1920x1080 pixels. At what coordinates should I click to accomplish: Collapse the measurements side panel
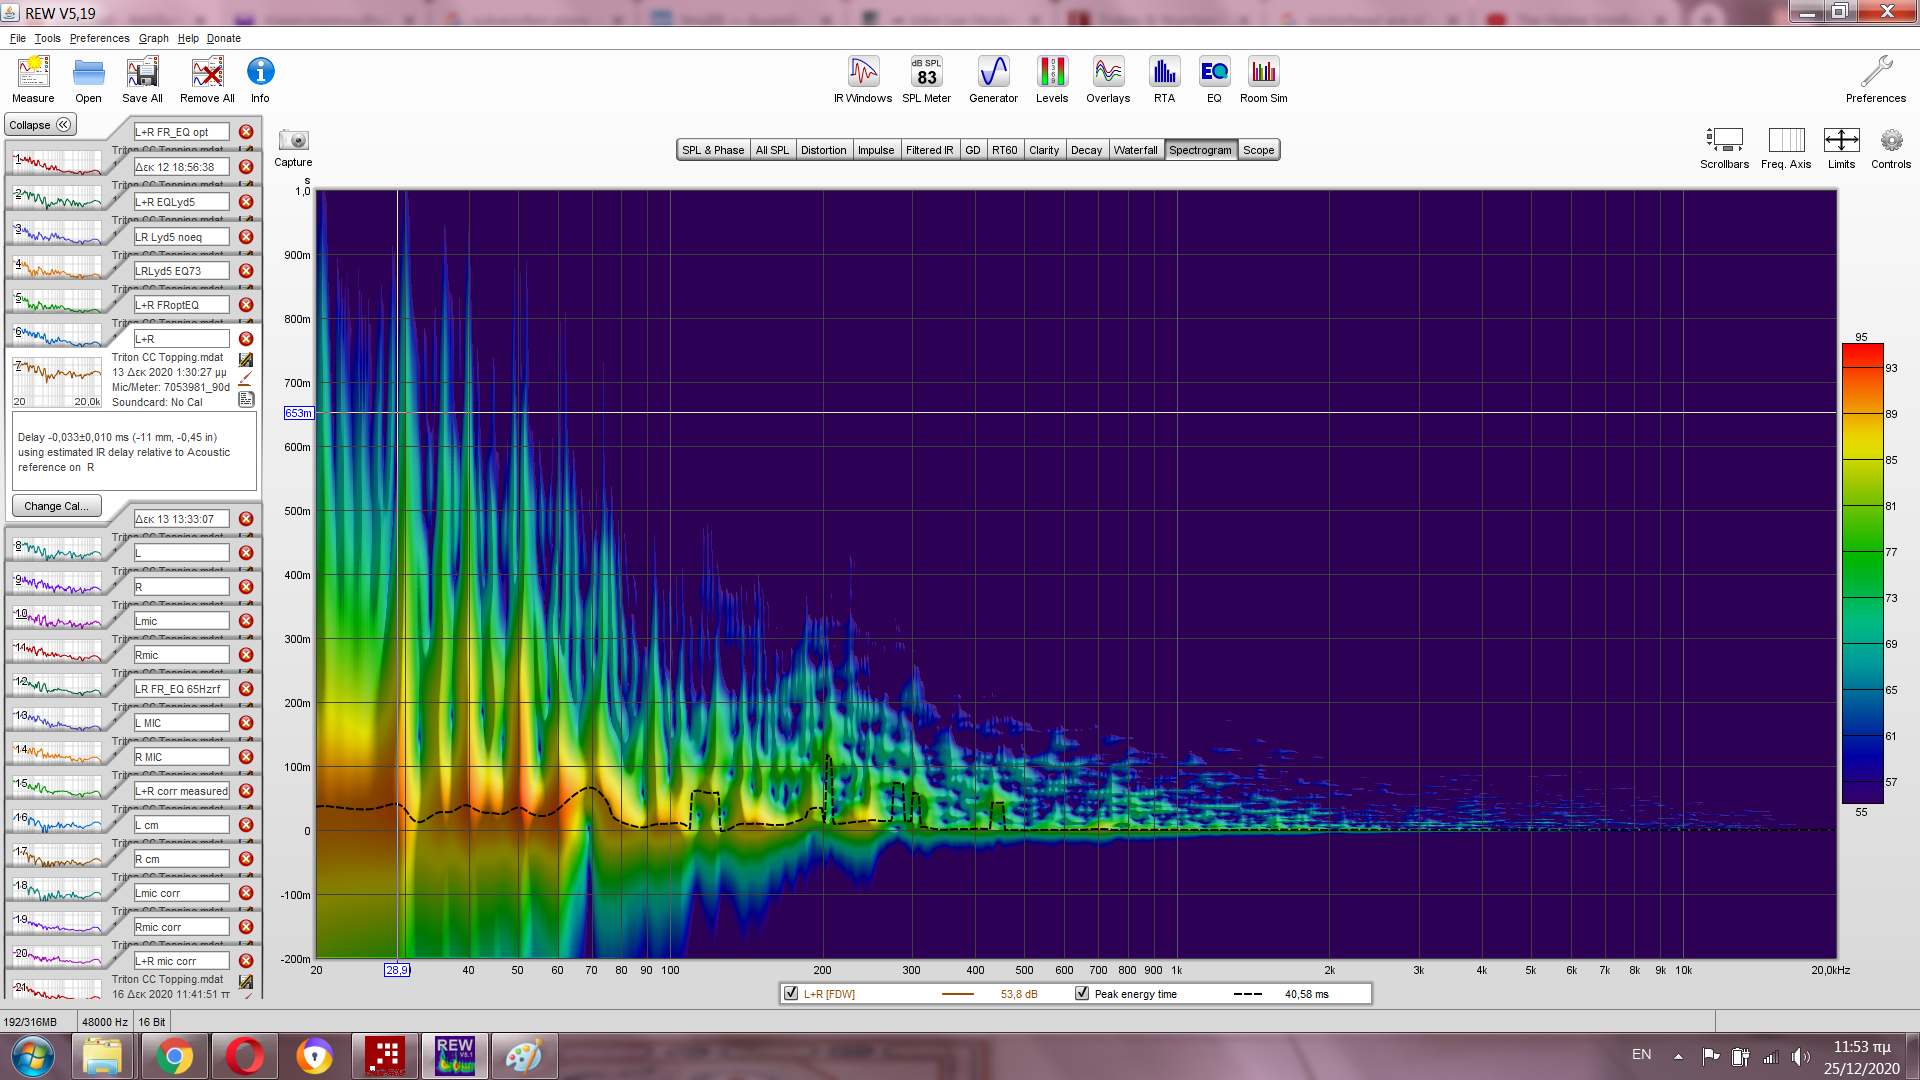coord(40,125)
